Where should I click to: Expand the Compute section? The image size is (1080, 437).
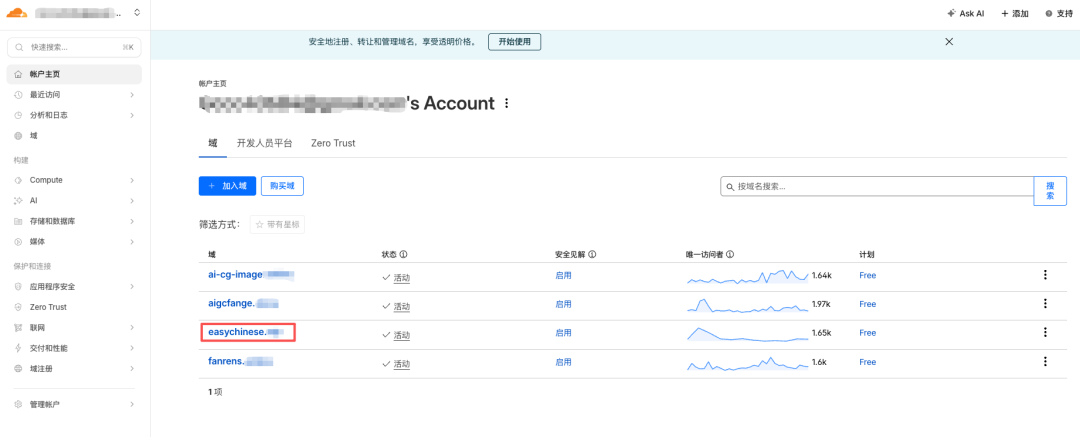(x=132, y=180)
